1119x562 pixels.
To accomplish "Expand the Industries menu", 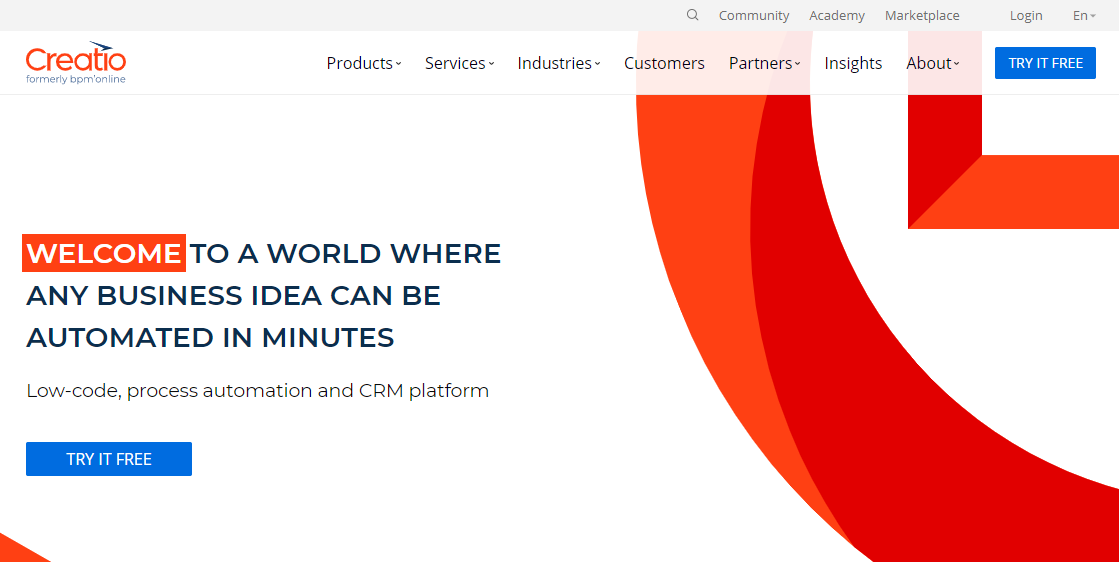I will pyautogui.click(x=559, y=63).
